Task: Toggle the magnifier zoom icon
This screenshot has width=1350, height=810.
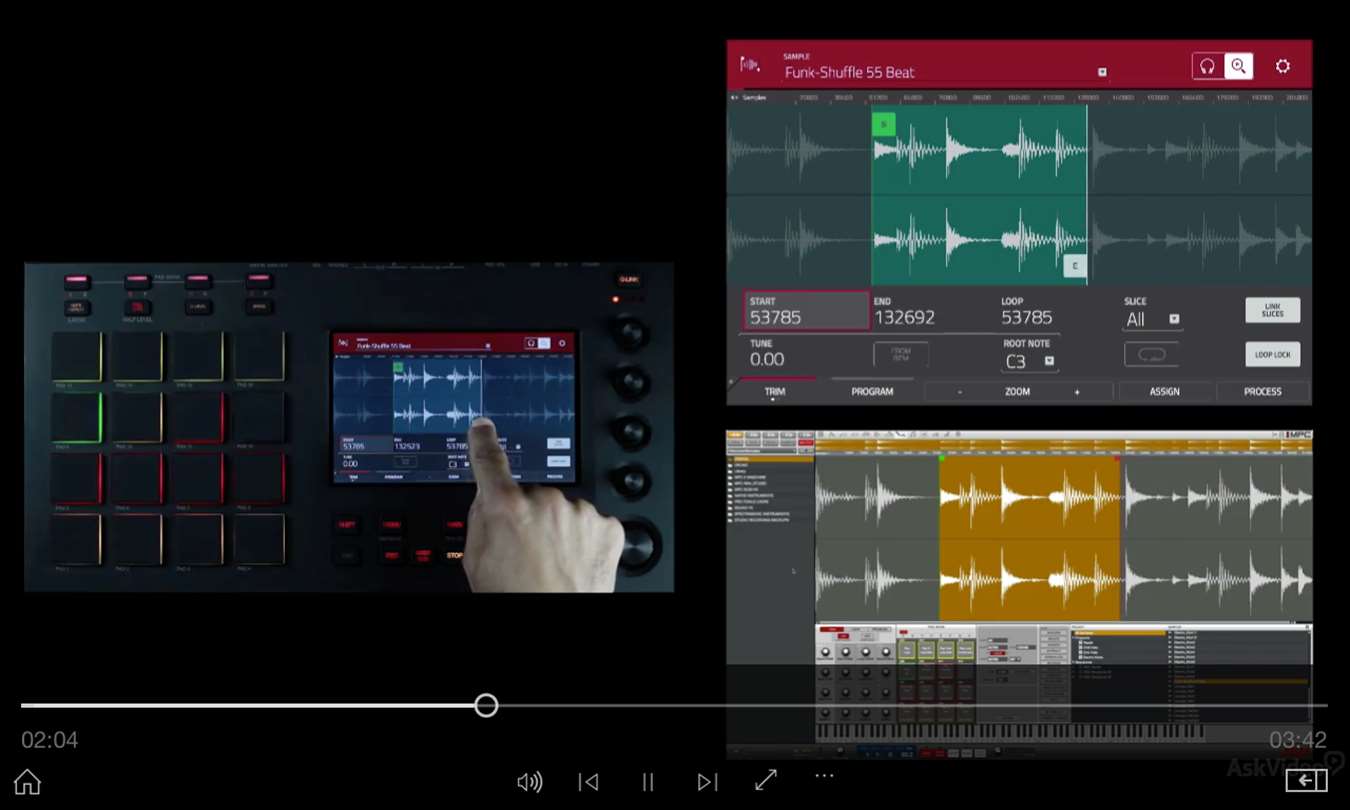Action: [1238, 66]
